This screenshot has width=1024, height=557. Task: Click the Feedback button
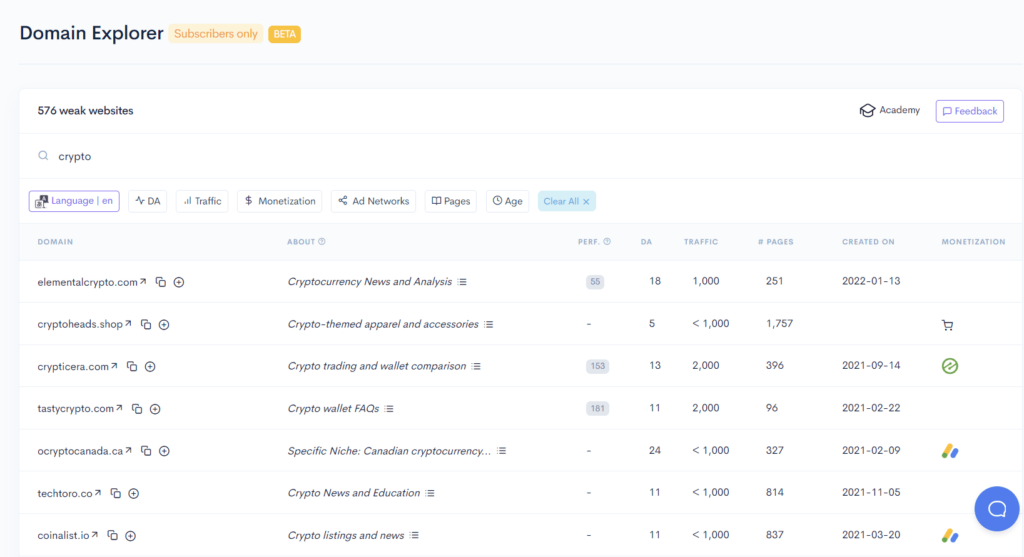tap(970, 111)
